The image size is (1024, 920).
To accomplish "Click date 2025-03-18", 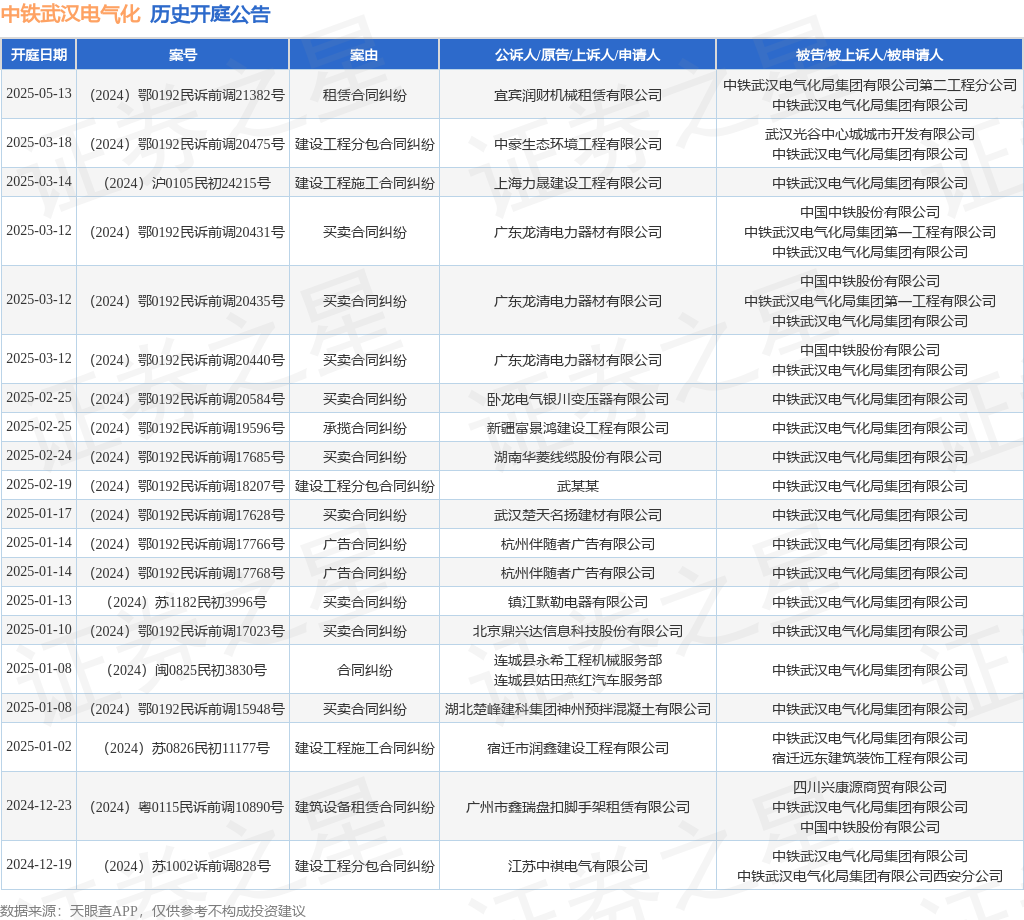I will tap(39, 143).
